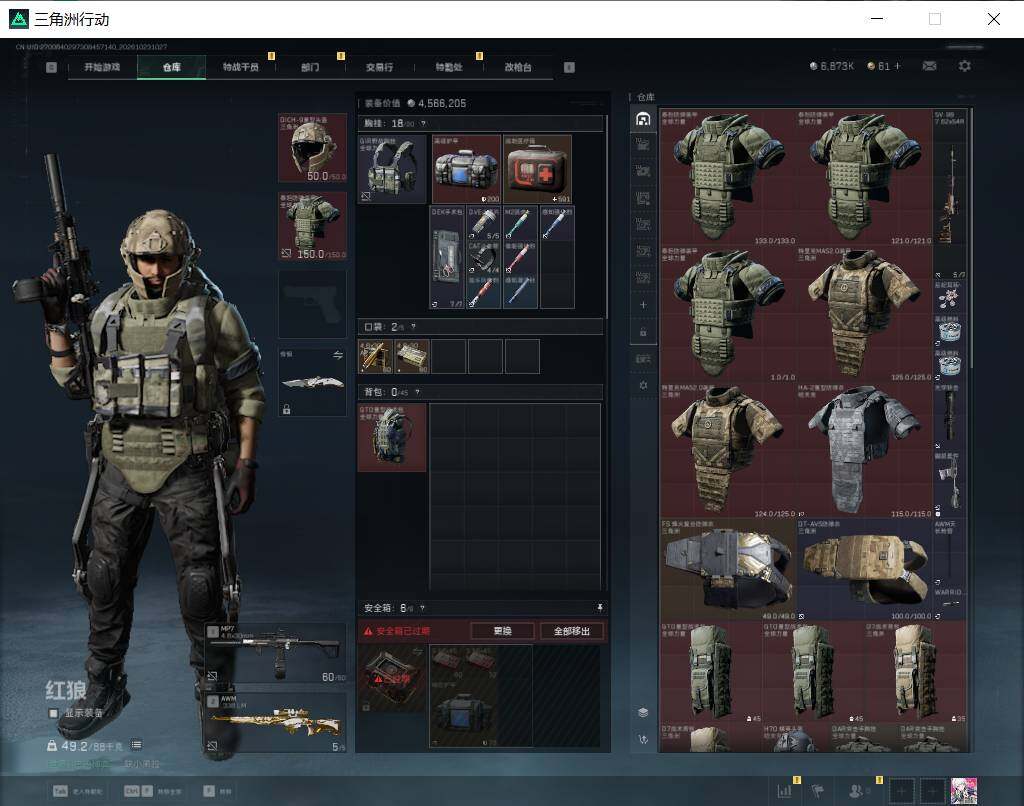Select the main warehouse storage icon
Viewport: 1024px width, 806px height.
(643, 119)
